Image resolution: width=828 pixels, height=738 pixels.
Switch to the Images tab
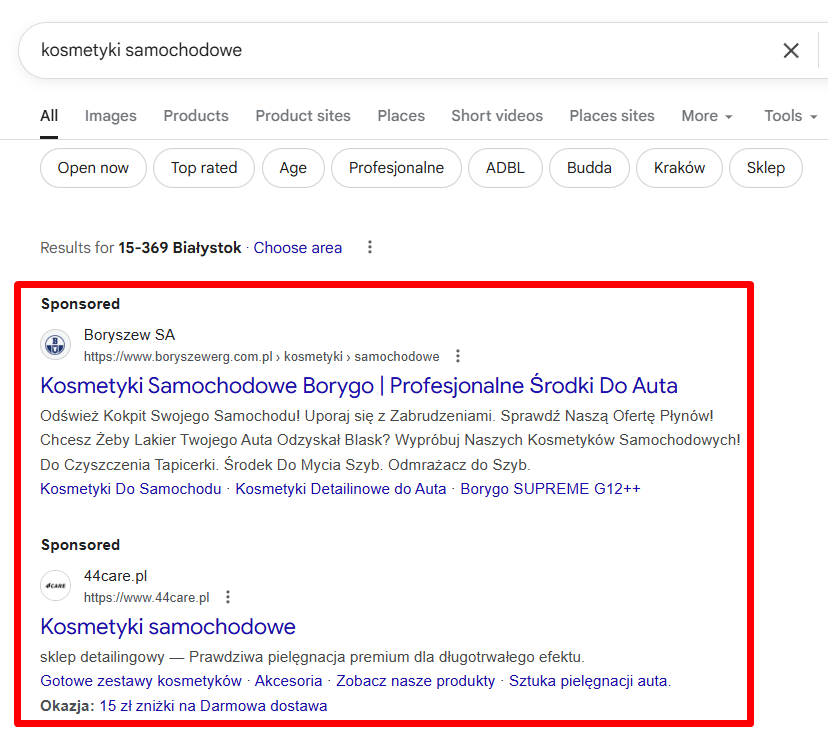tap(110, 116)
